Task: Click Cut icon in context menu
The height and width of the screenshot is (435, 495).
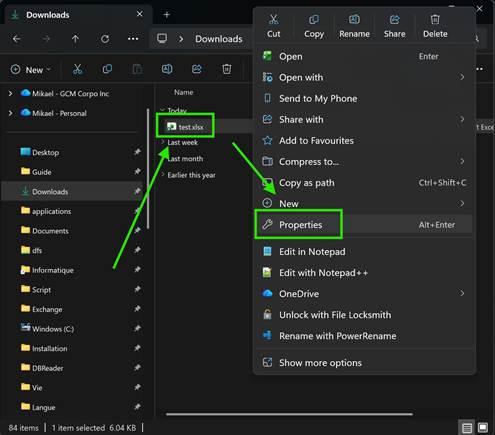Action: pyautogui.click(x=273, y=19)
